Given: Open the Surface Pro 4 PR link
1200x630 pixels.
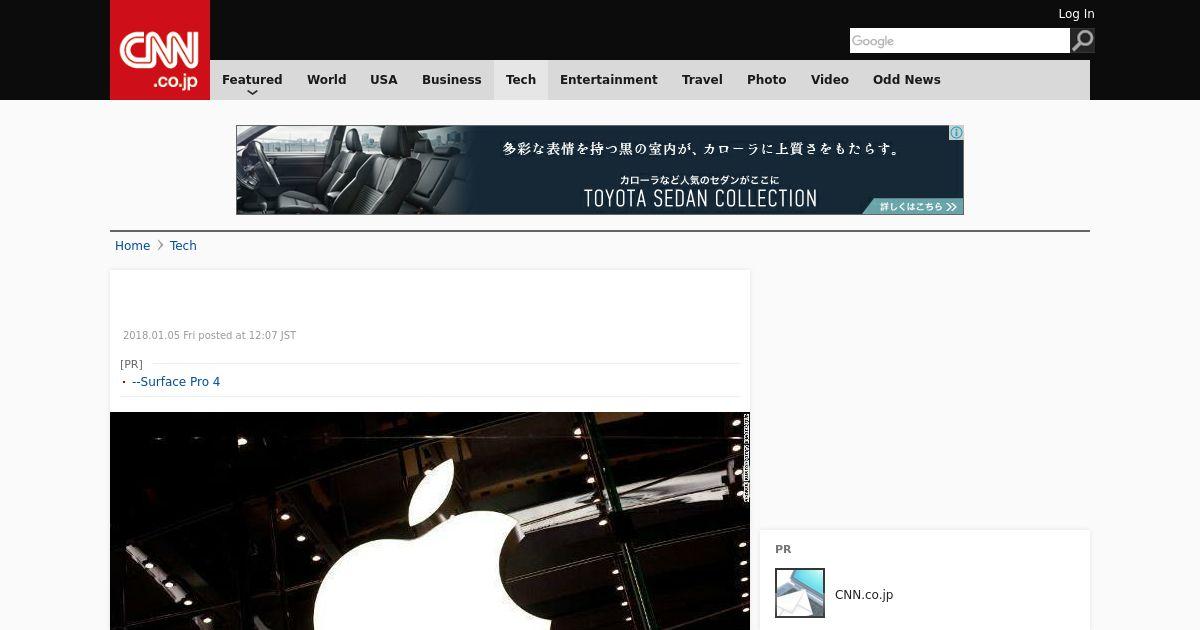Looking at the screenshot, I should (176, 382).
